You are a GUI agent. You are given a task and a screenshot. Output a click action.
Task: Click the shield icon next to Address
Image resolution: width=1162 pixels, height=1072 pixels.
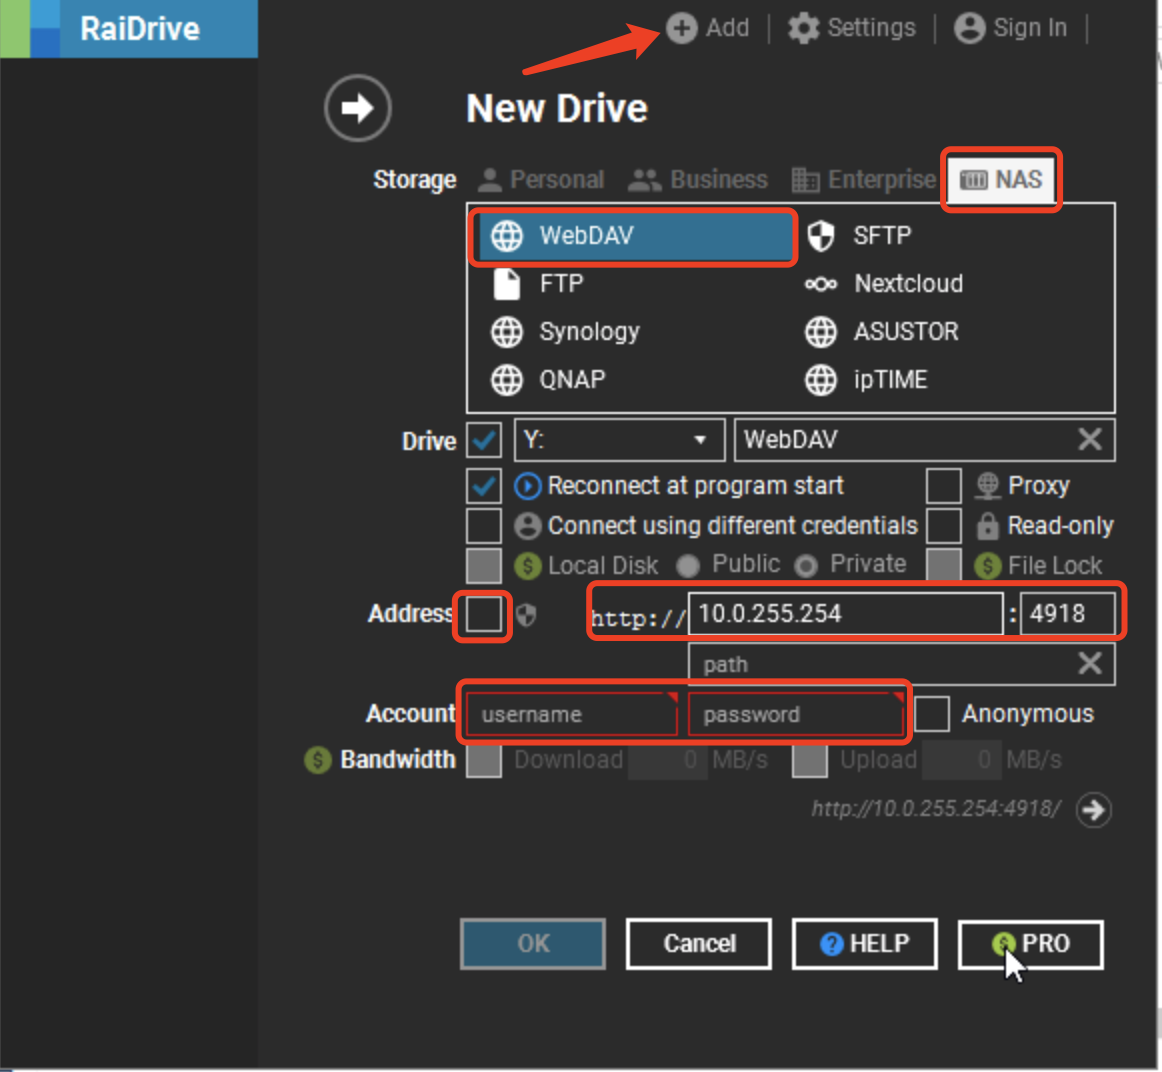[526, 615]
